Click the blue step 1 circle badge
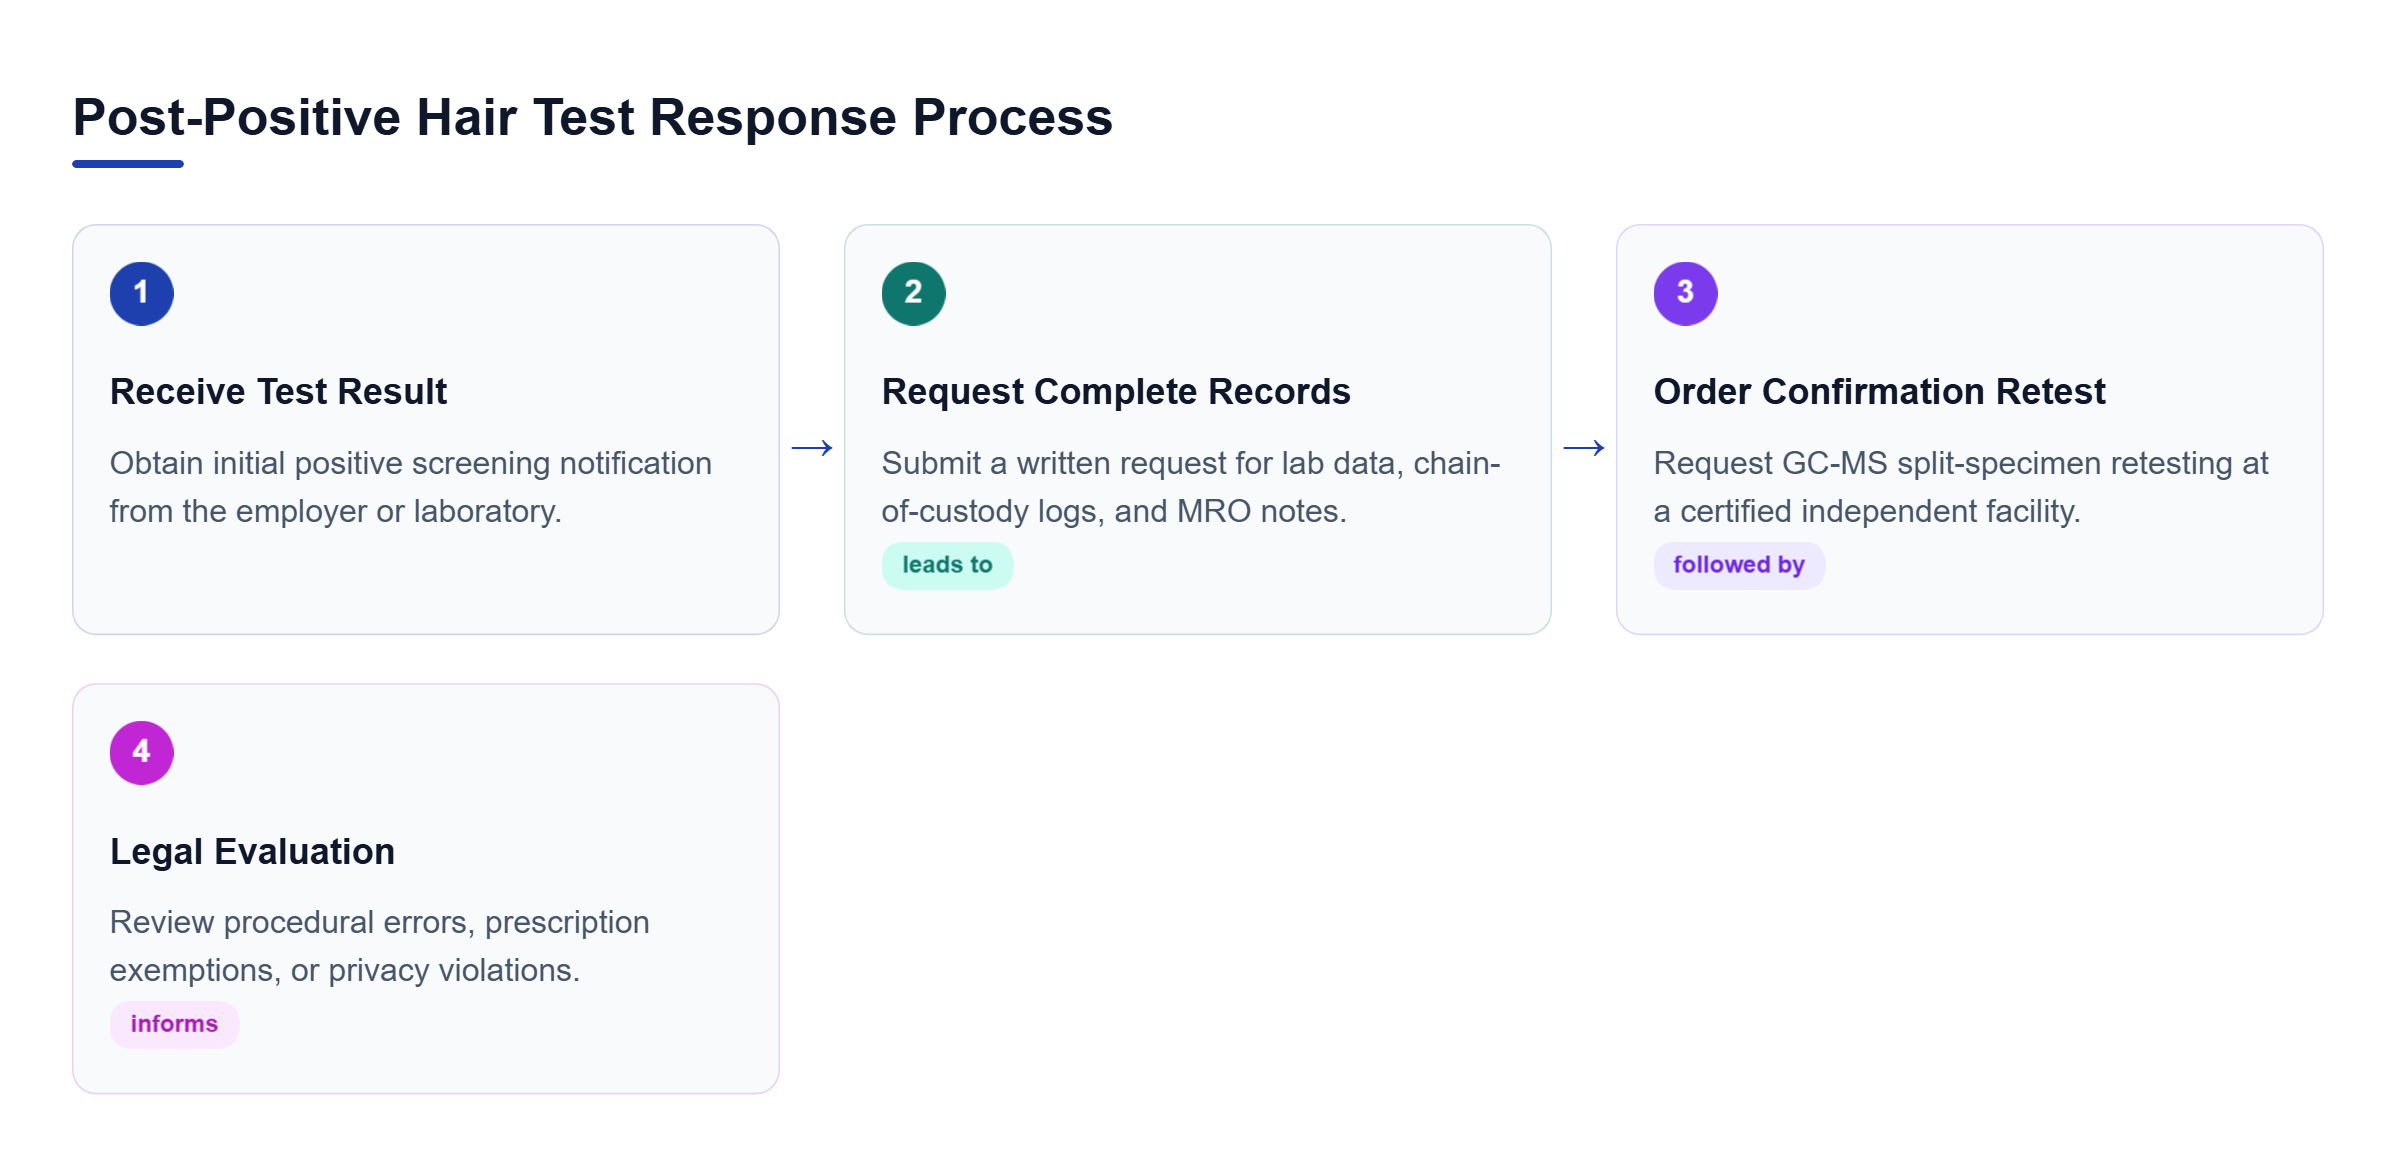The image size is (2400, 1166). (142, 293)
